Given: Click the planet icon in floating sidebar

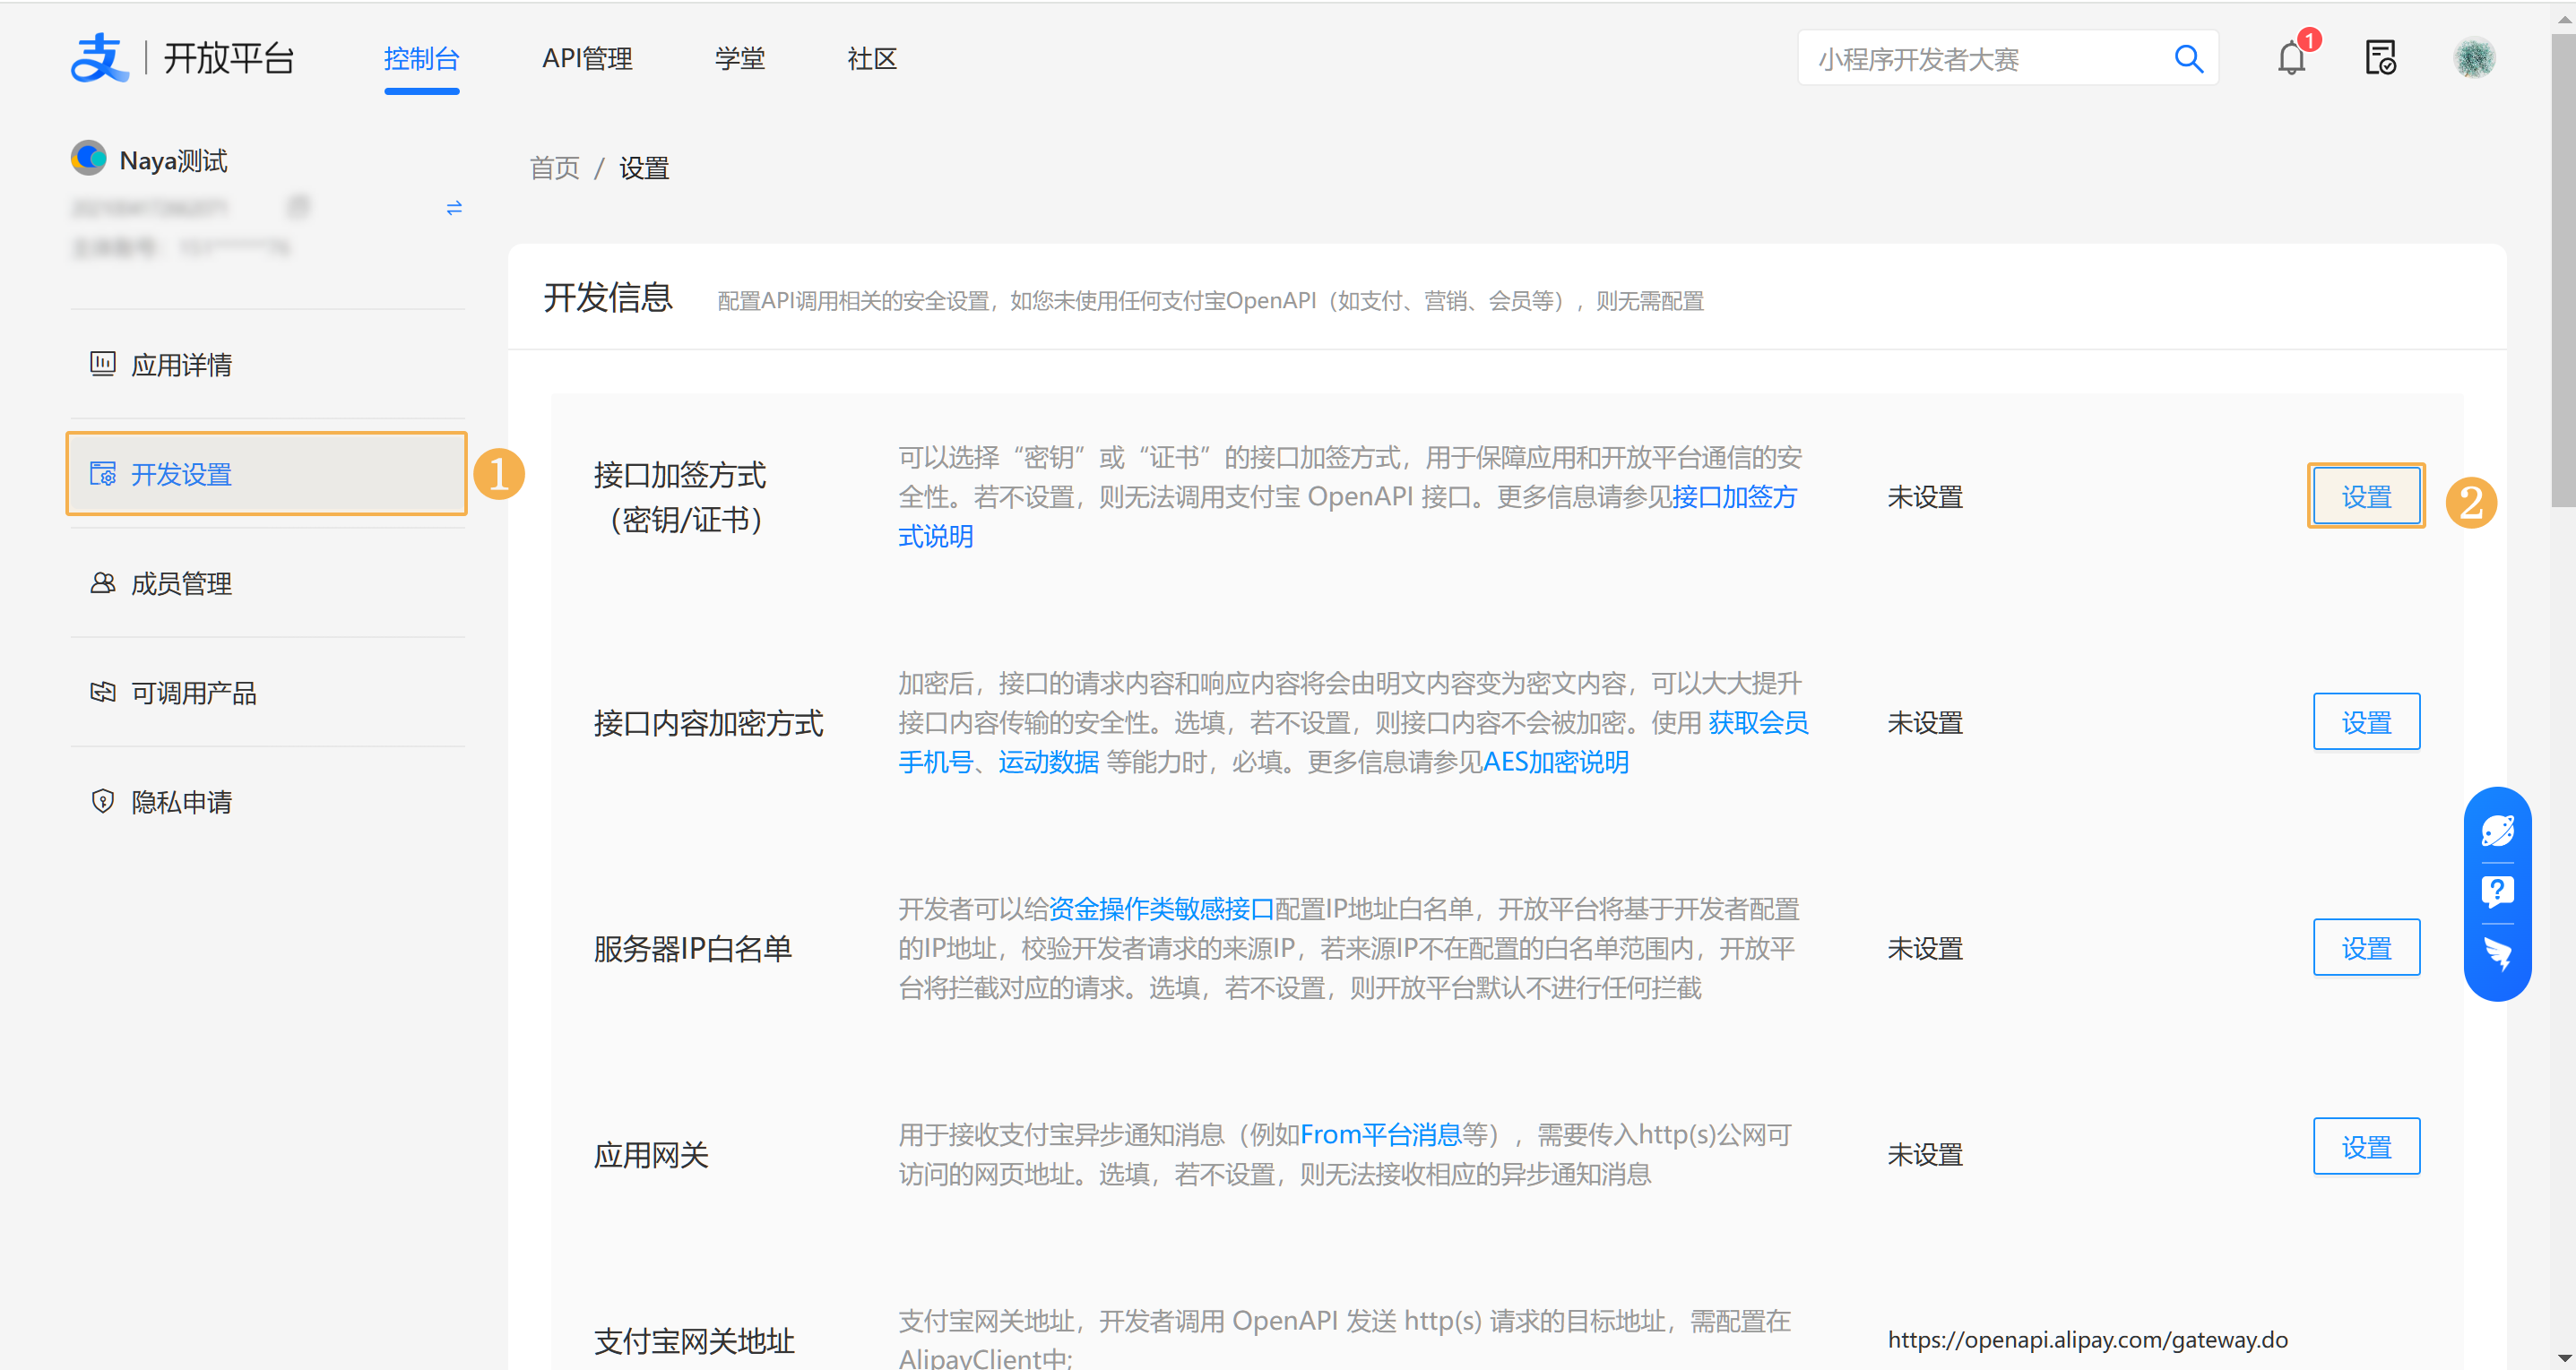Looking at the screenshot, I should coord(2497,830).
